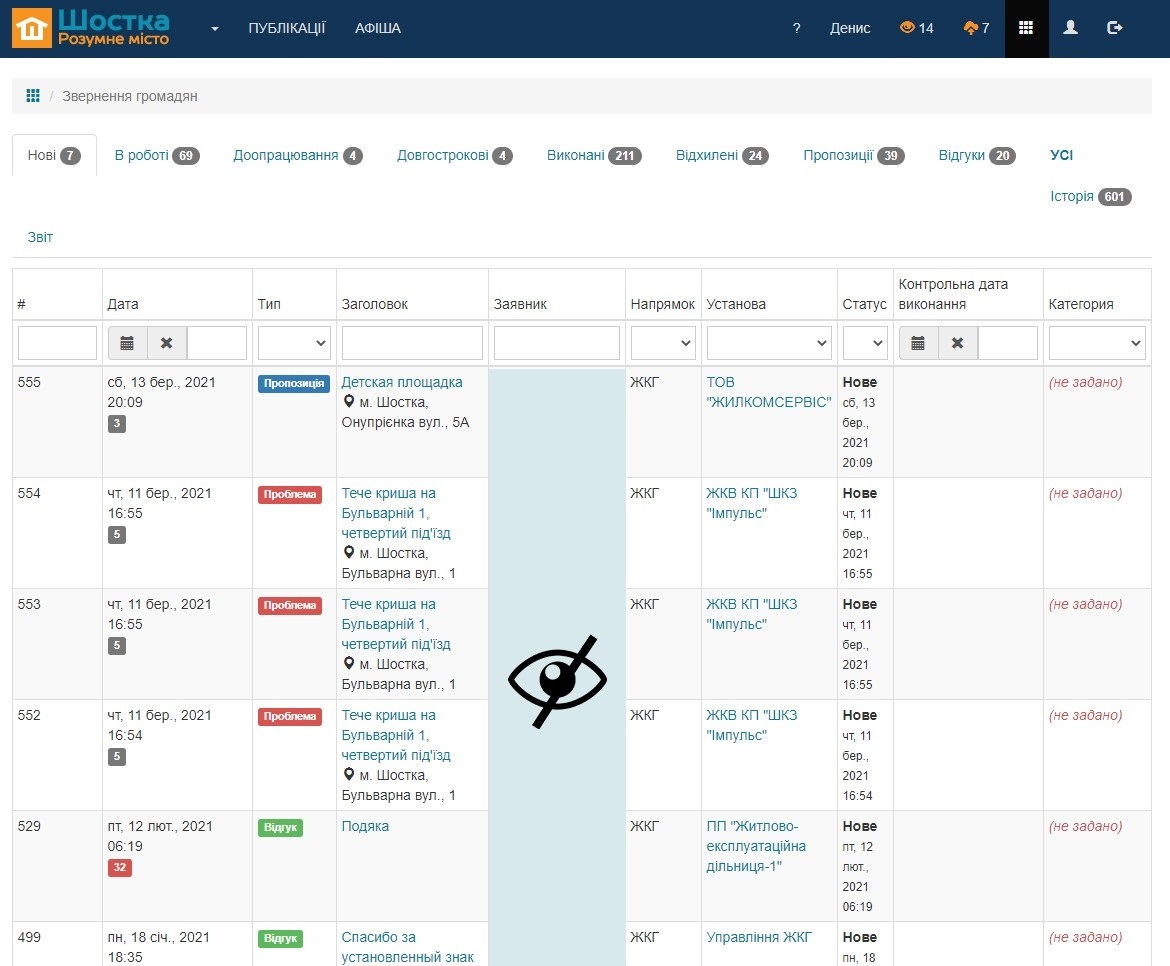1170x966 pixels.
Task: Open calendar picker for Дата filter
Action: [x=128, y=343]
